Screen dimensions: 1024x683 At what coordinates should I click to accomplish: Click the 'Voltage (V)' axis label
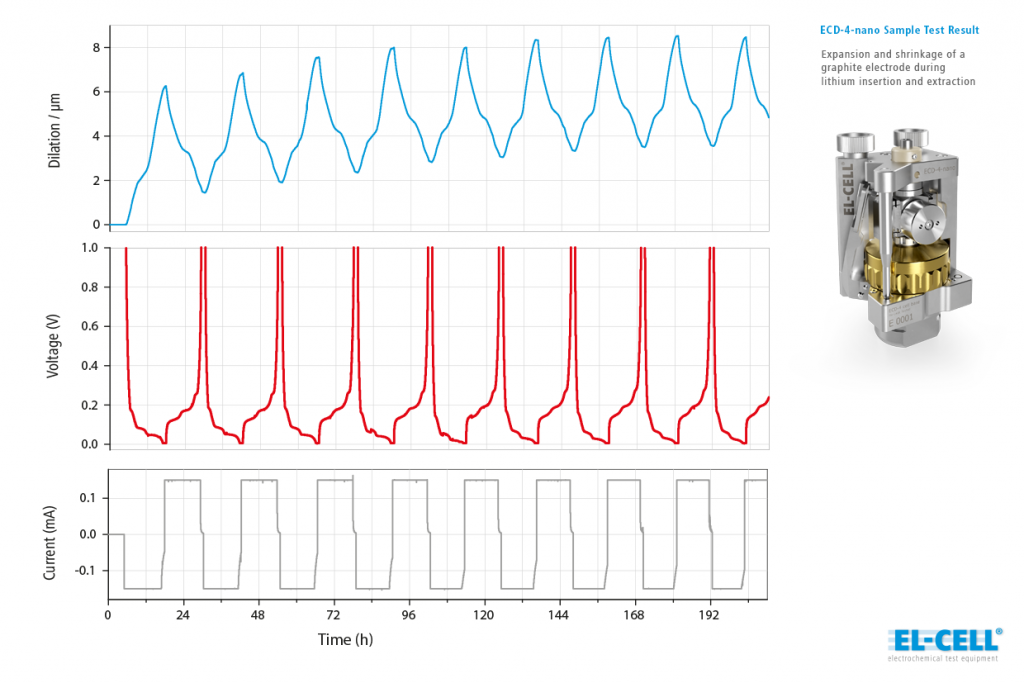coord(55,345)
